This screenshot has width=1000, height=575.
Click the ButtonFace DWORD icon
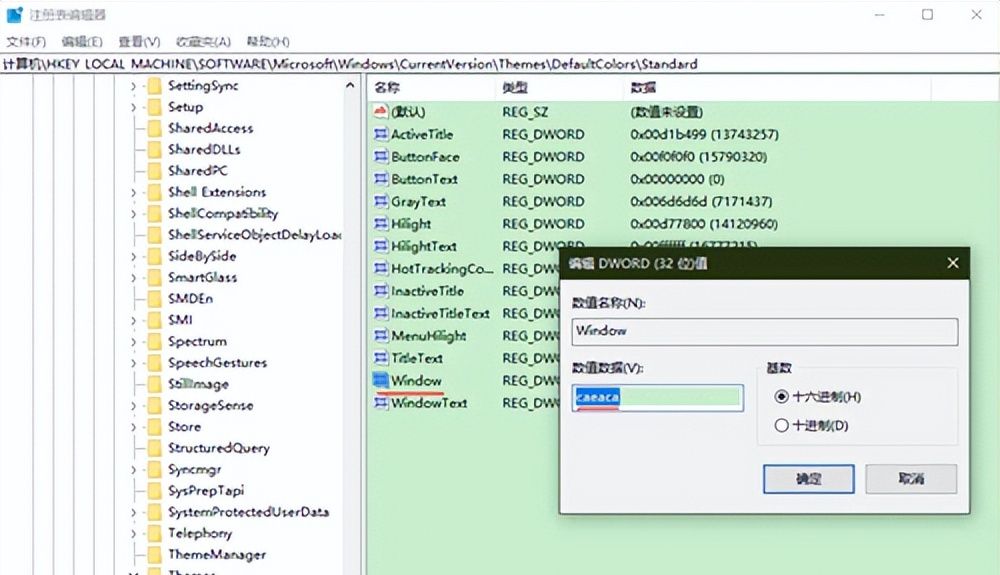(x=381, y=156)
